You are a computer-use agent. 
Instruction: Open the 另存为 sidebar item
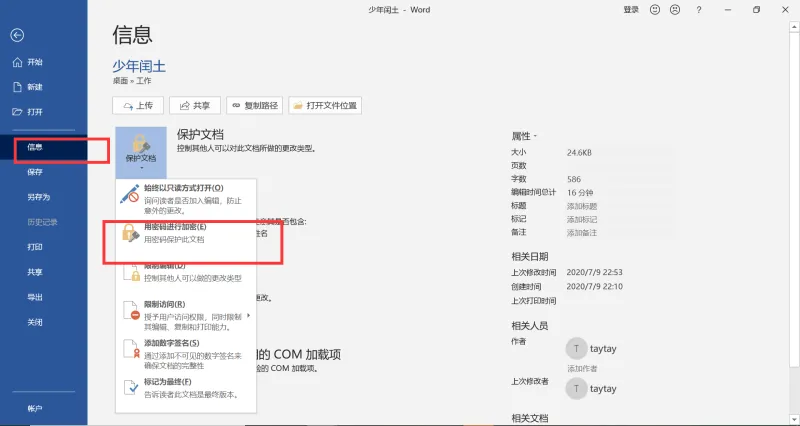pyautogui.click(x=39, y=197)
